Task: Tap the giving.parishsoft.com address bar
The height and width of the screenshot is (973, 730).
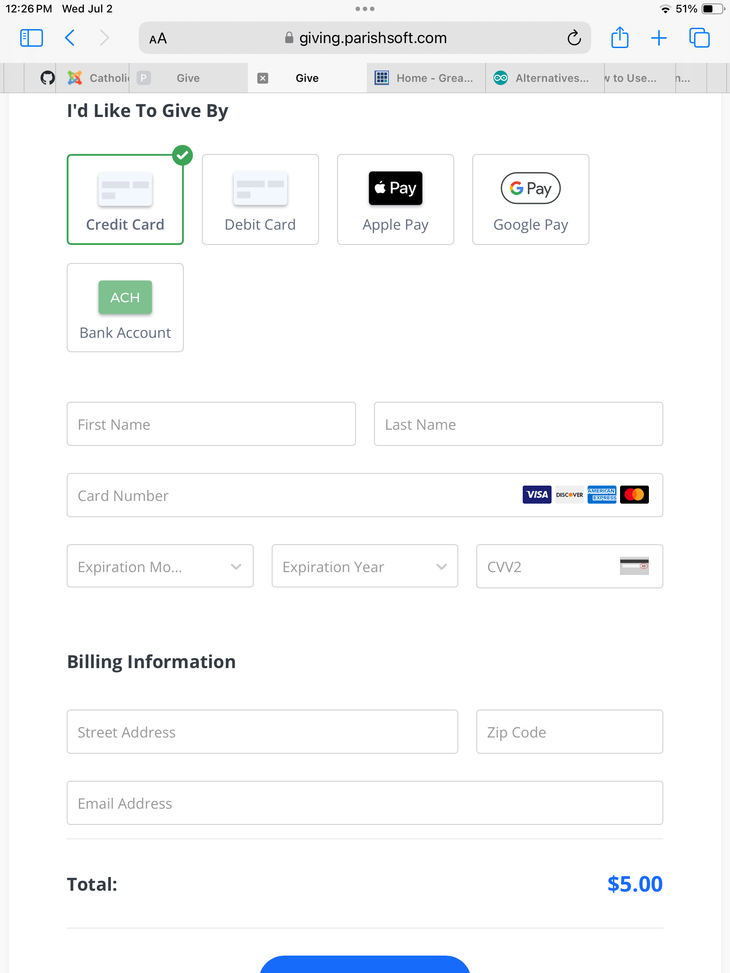Action: point(365,38)
